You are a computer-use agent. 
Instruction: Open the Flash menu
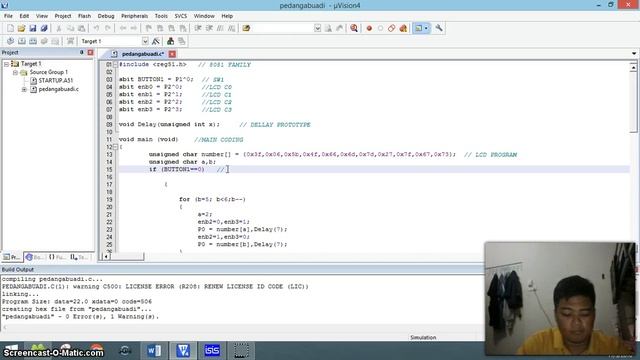[84, 16]
